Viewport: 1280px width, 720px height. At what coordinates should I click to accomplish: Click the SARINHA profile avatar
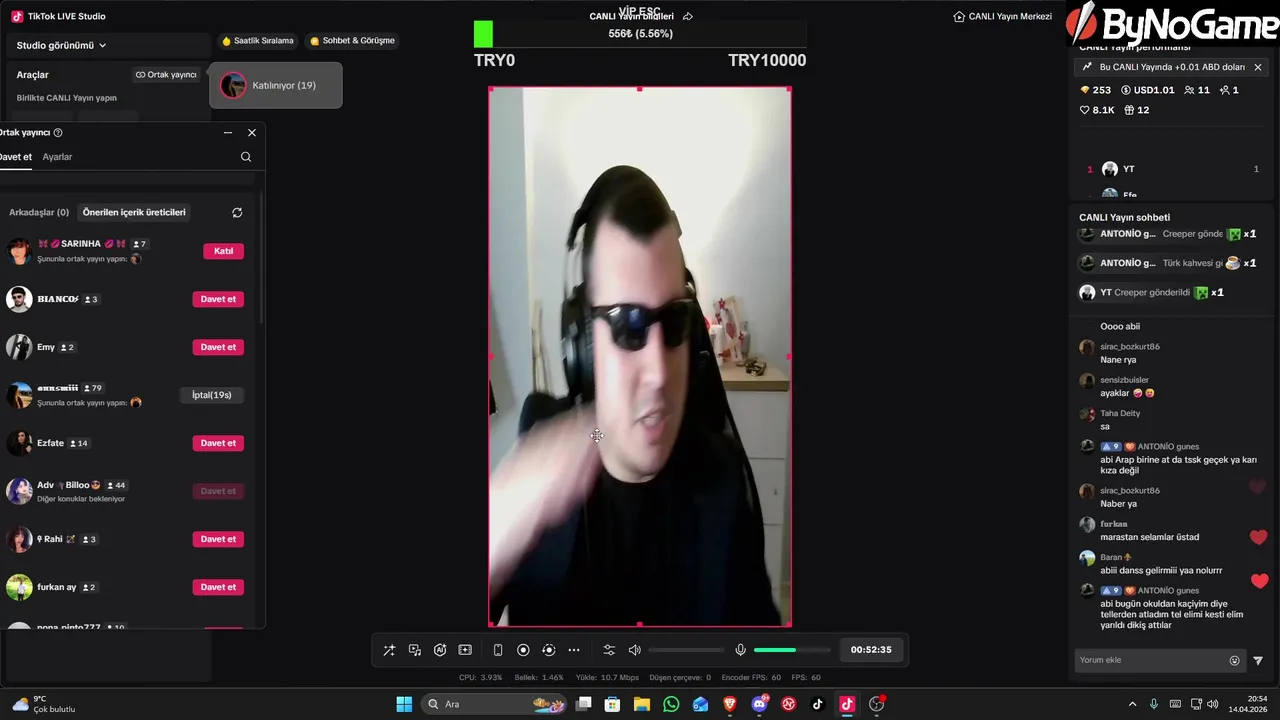click(19, 251)
